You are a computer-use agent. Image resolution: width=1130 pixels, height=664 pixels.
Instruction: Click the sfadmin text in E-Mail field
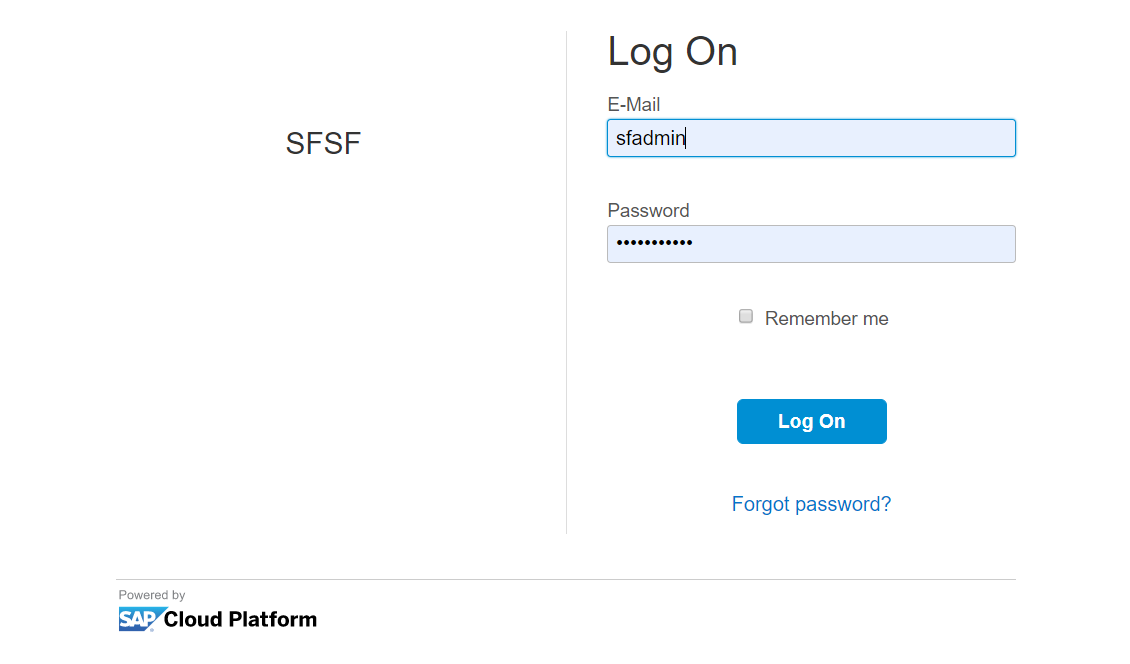click(x=650, y=139)
